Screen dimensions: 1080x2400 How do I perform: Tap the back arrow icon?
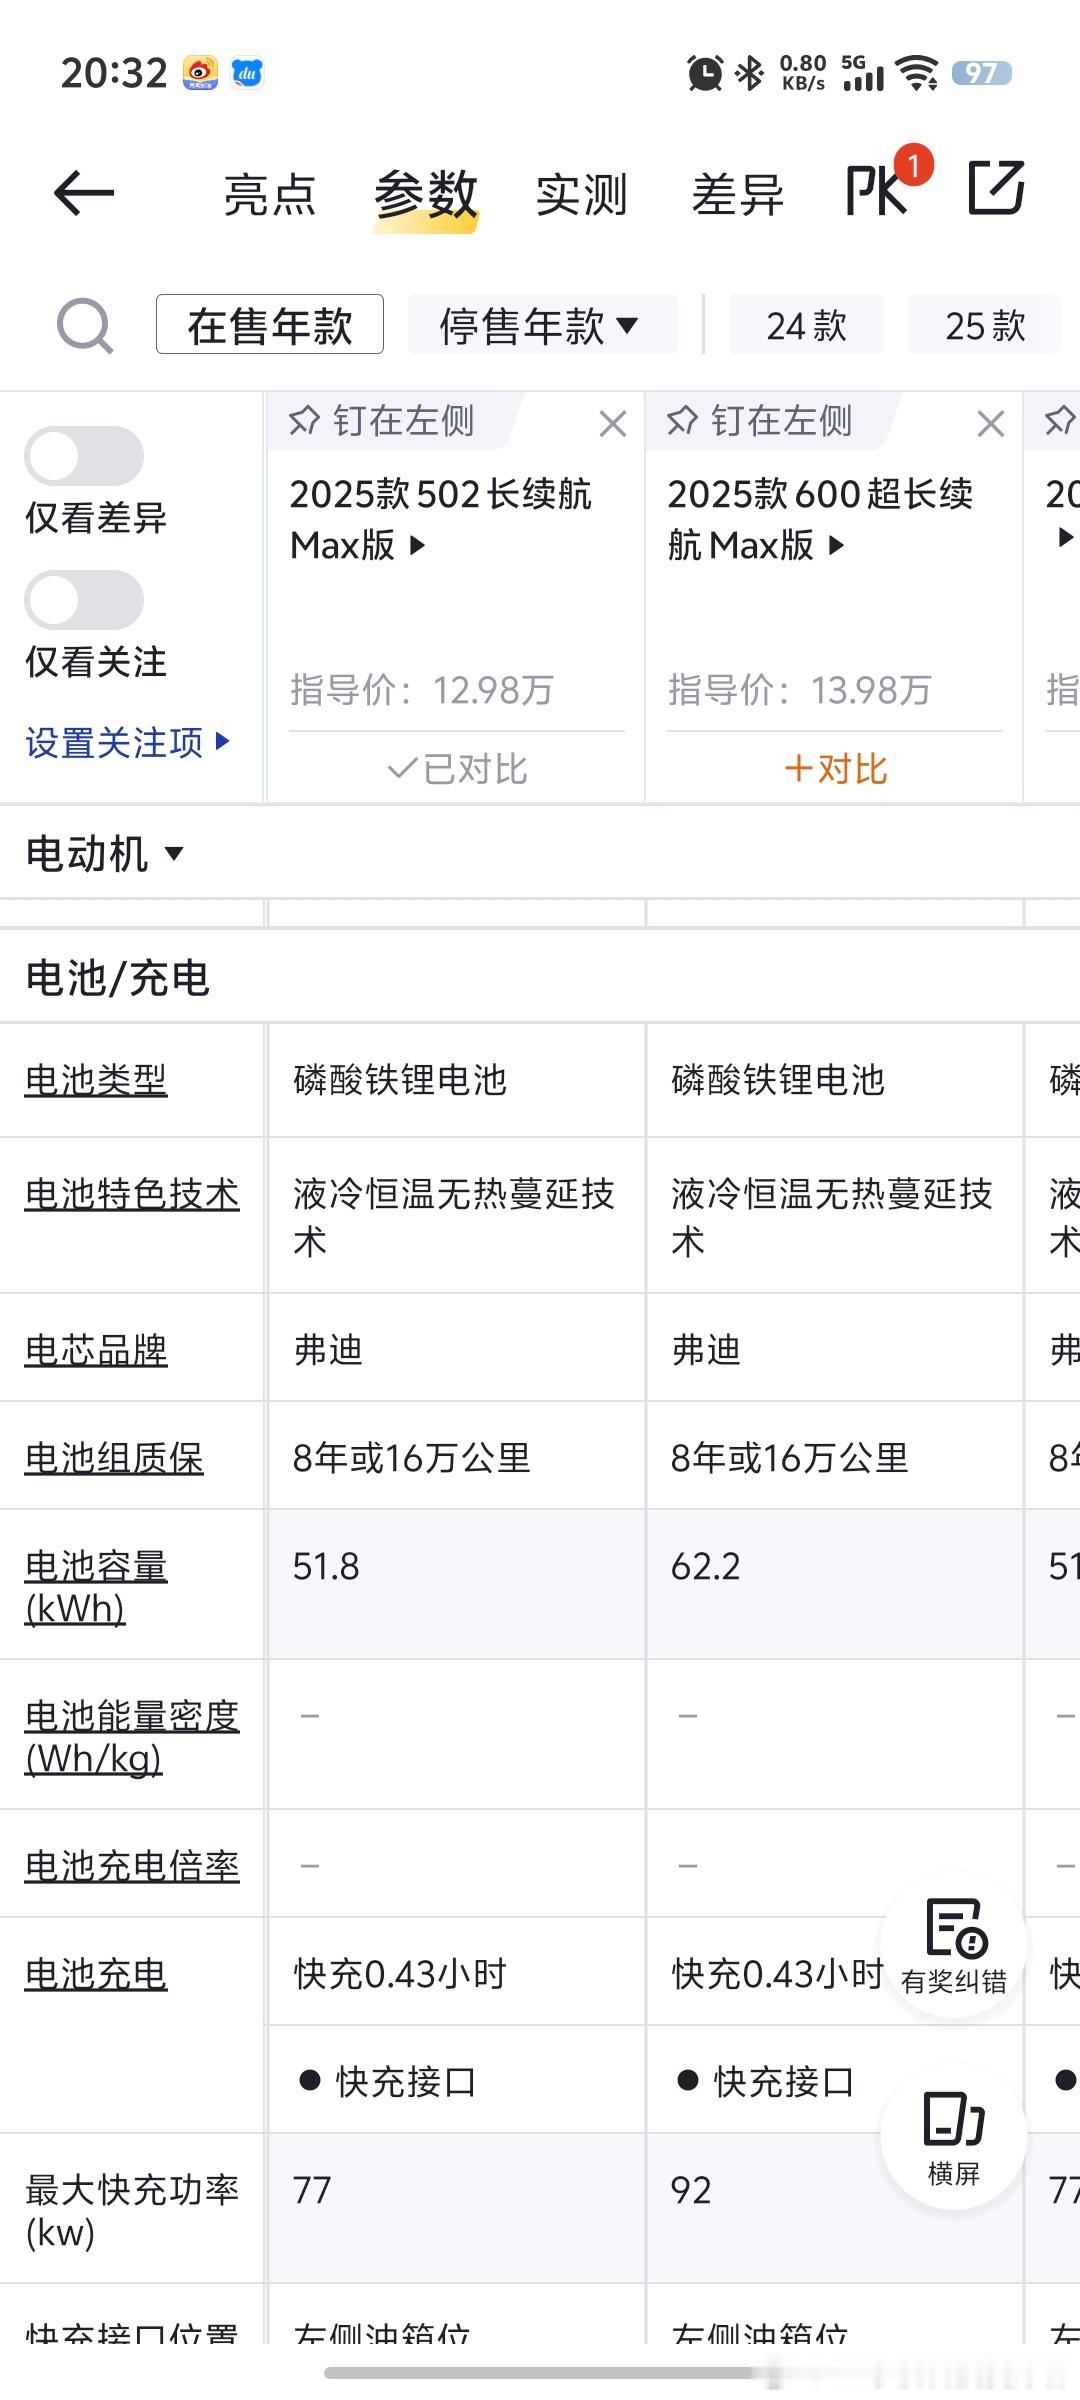[x=84, y=193]
